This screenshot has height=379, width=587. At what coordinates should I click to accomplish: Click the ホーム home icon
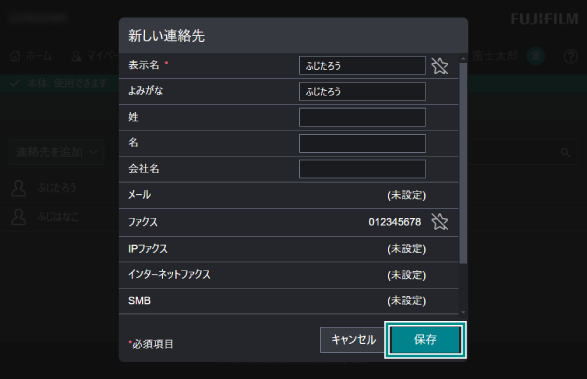click(15, 56)
